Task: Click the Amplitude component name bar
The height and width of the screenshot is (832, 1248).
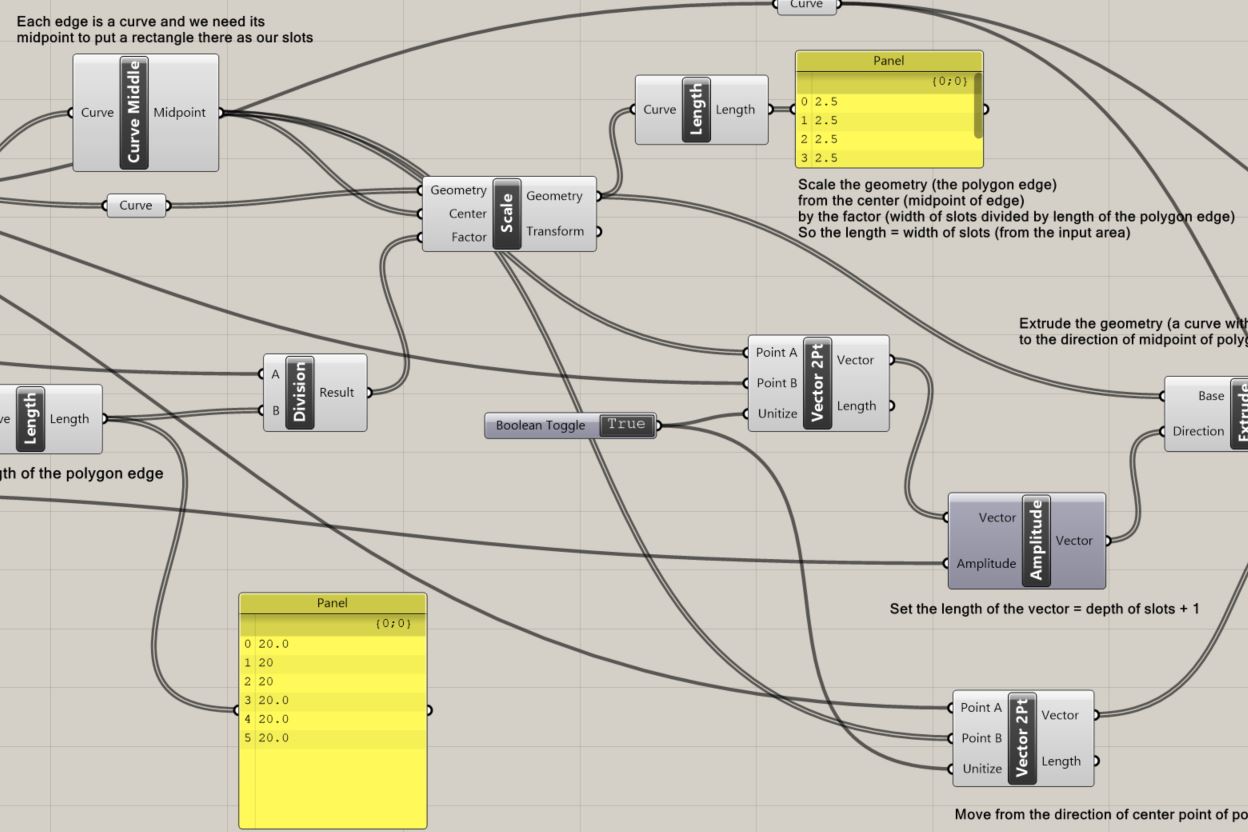Action: (x=1036, y=540)
